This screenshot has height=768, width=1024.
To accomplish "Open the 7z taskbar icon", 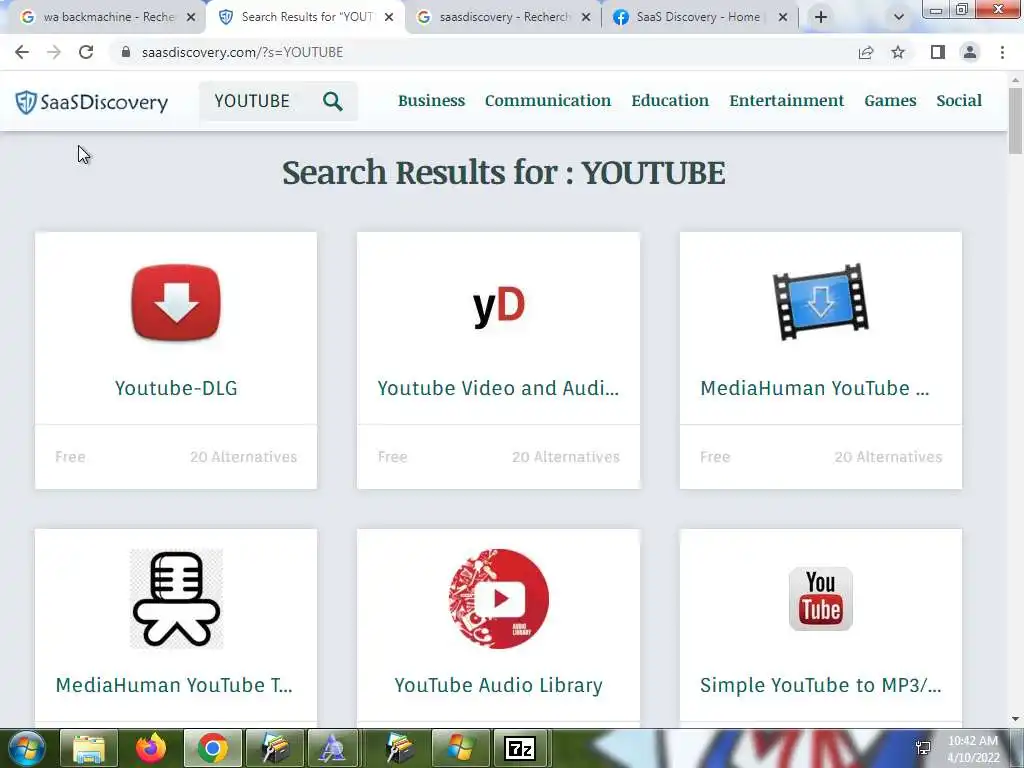I will click(520, 748).
